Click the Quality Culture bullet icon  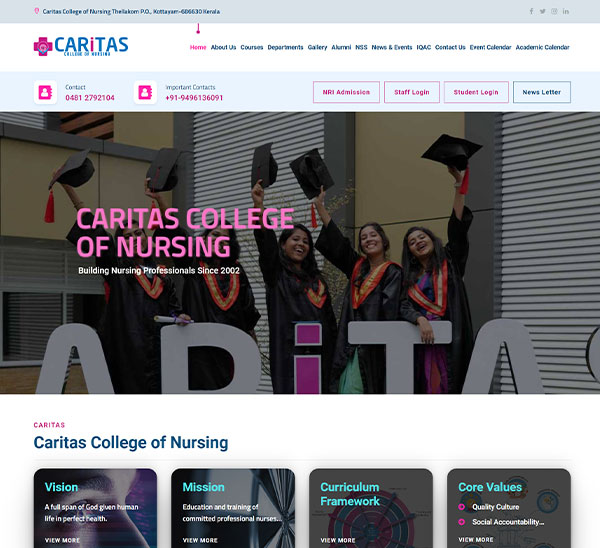461,507
